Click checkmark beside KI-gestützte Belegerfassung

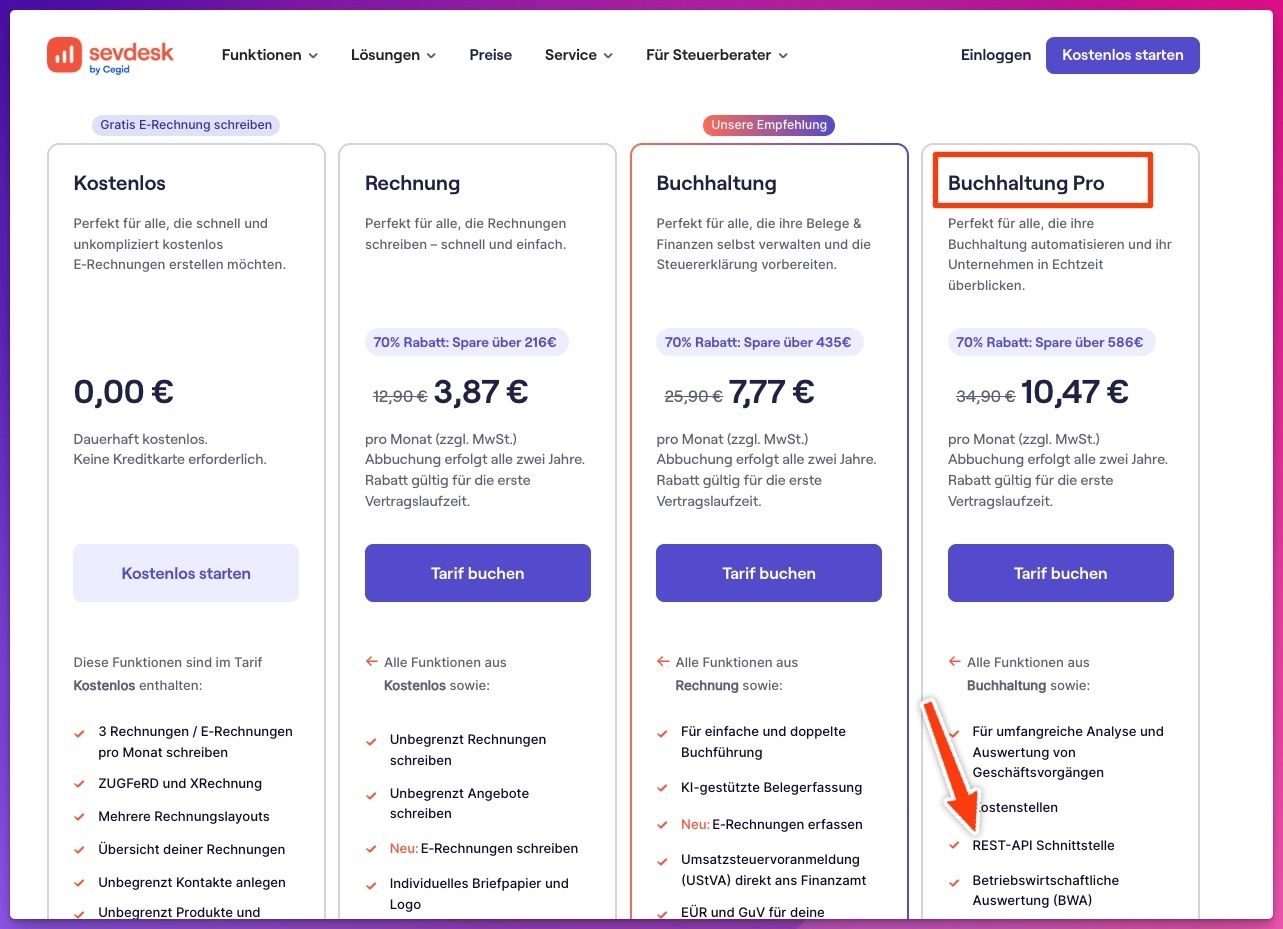pyautogui.click(x=662, y=788)
